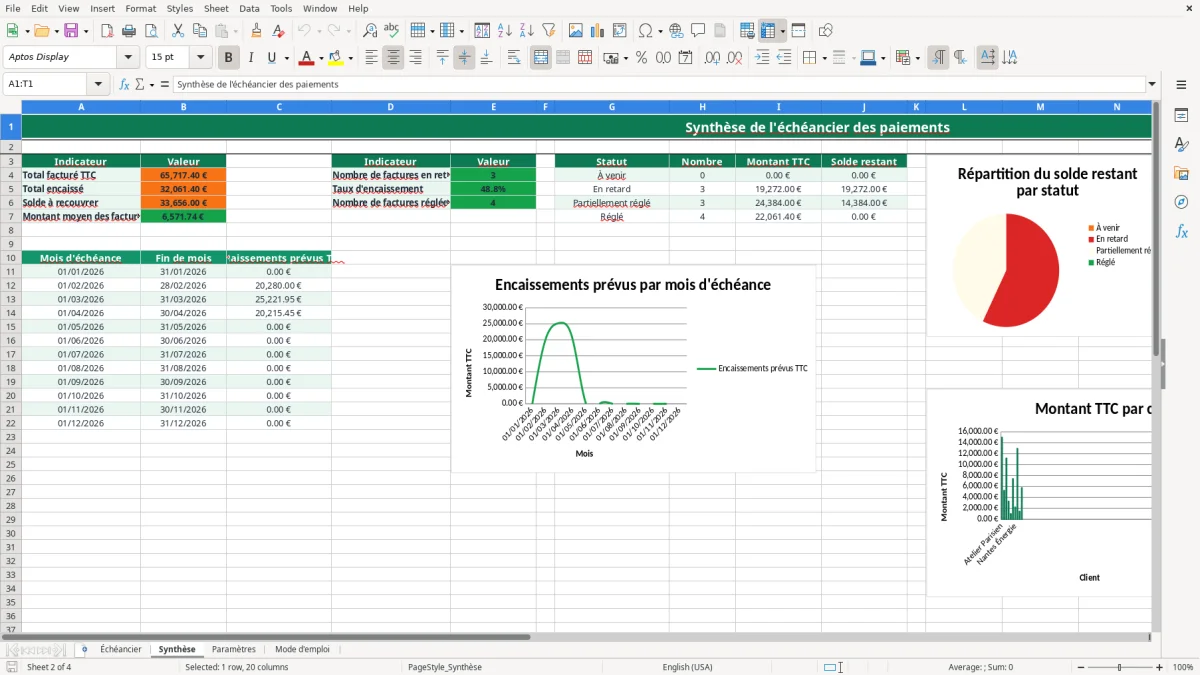The image size is (1200, 675).
Task: Toggle wrap text
Action: point(513,57)
